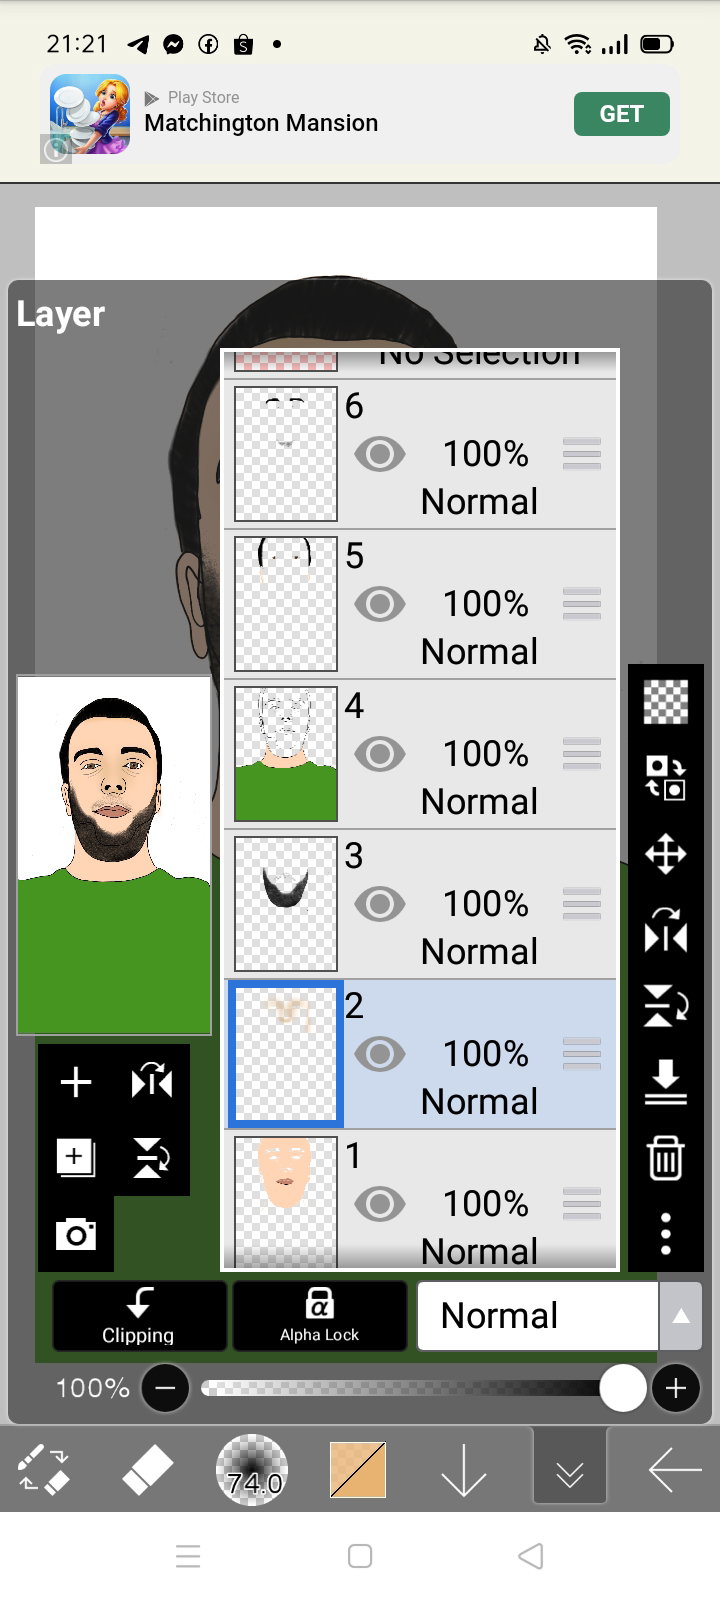Enable Clipping for the current layer

point(139,1316)
